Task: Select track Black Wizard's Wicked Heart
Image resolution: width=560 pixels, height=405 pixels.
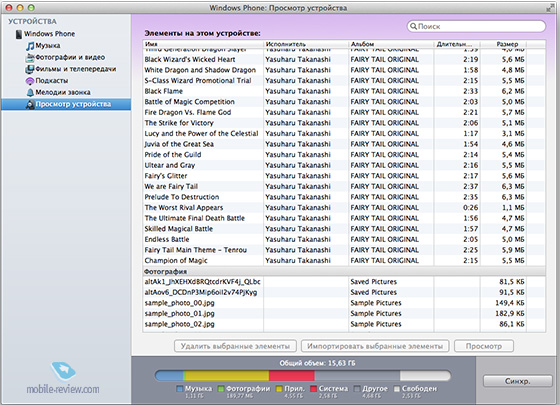Action: click(x=344, y=59)
